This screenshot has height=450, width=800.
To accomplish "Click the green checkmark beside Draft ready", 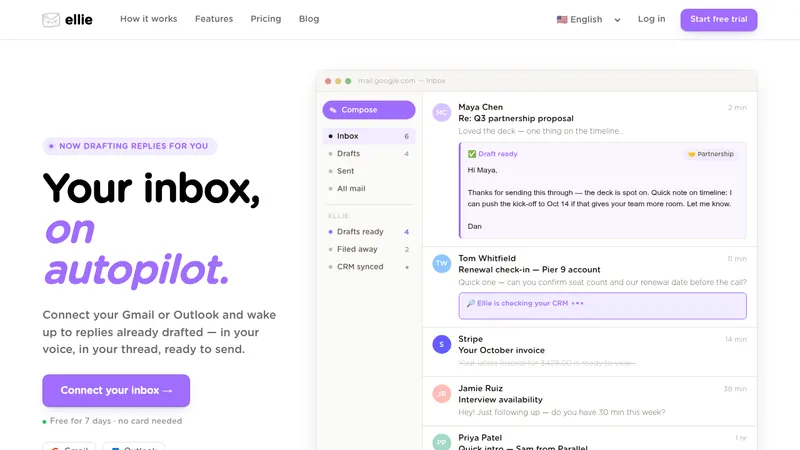I will (471, 154).
